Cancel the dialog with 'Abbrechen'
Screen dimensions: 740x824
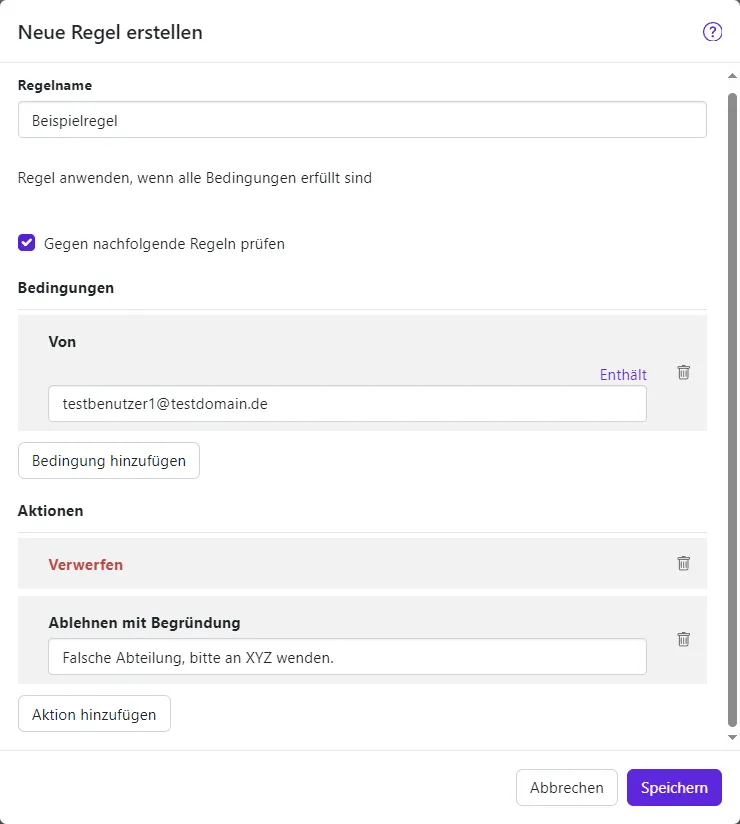[566, 787]
